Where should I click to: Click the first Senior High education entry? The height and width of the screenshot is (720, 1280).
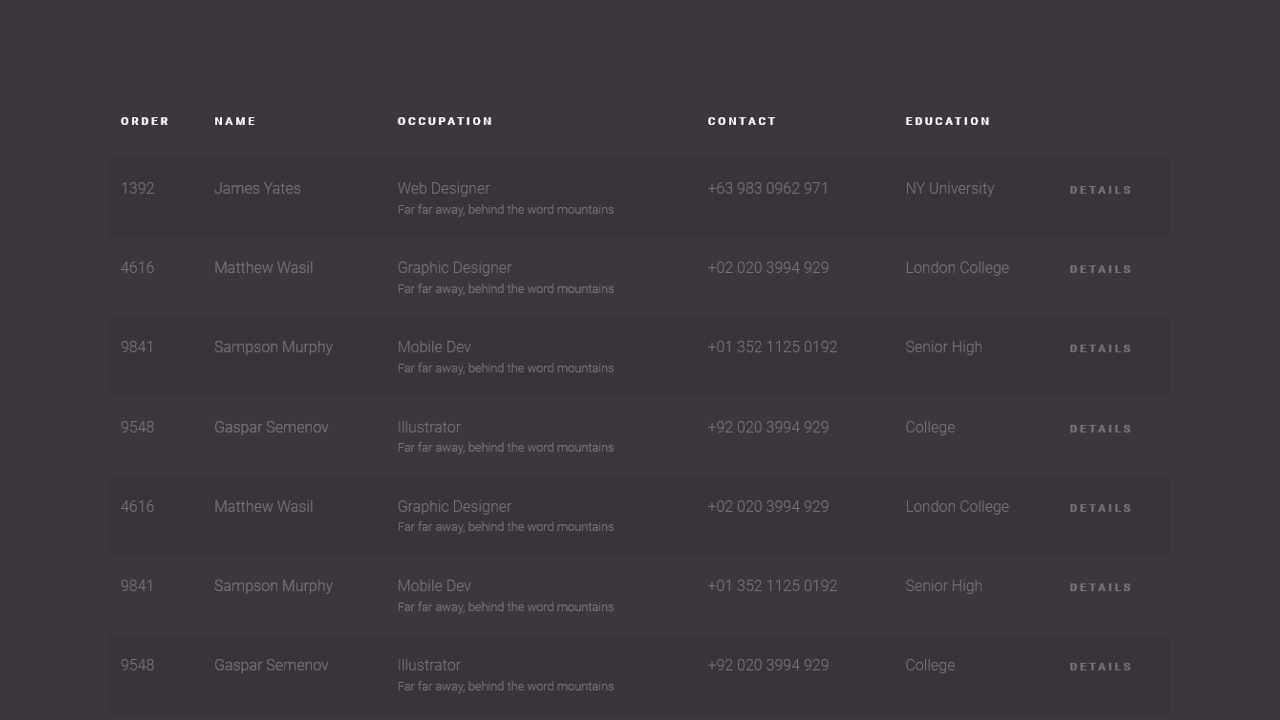coord(943,347)
